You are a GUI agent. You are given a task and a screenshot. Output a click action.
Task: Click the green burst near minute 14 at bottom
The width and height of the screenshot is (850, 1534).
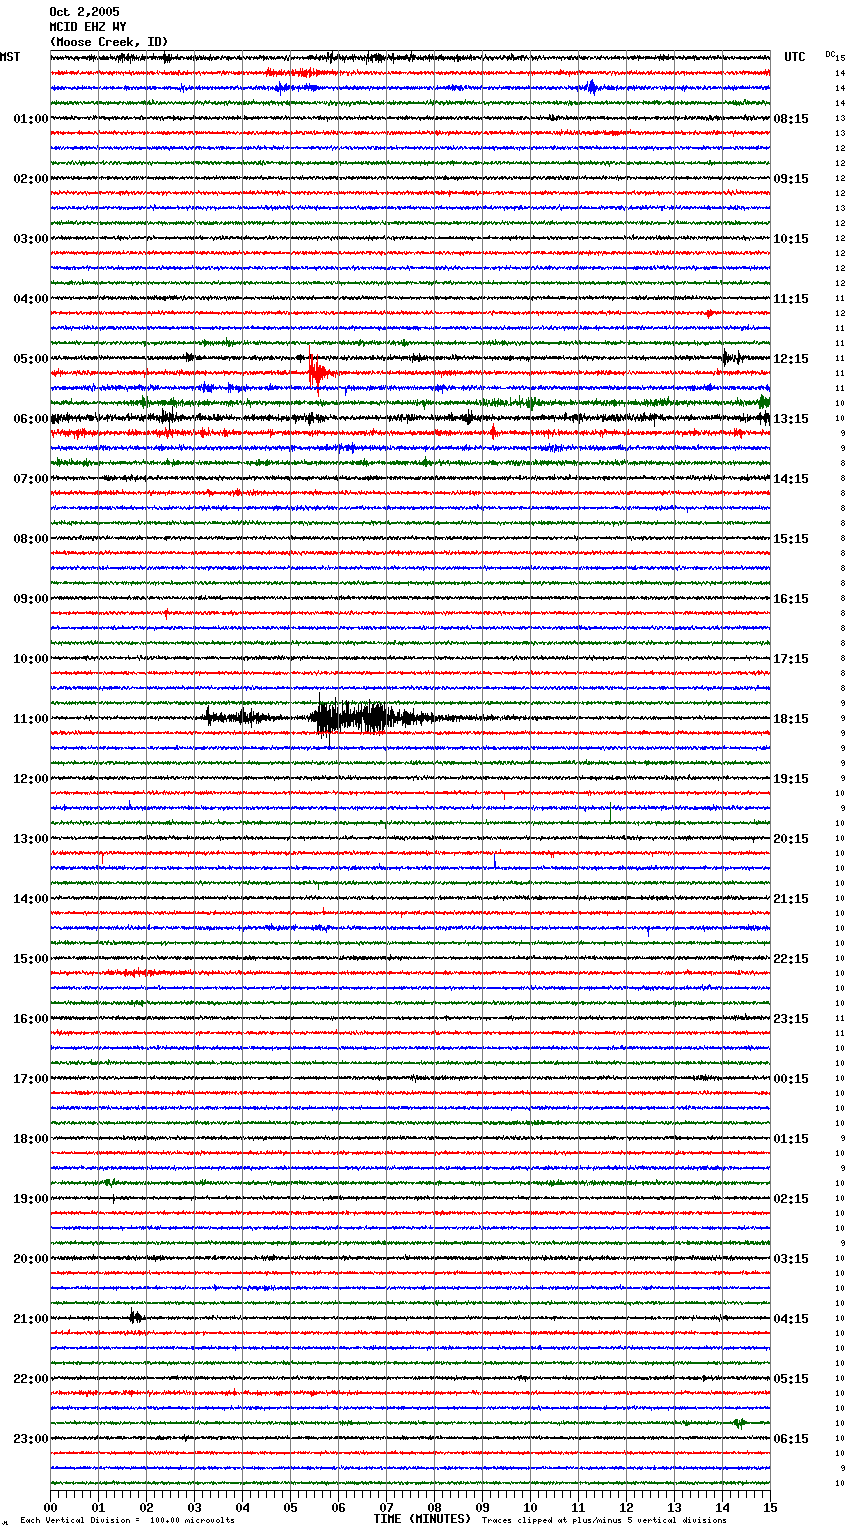739,1422
